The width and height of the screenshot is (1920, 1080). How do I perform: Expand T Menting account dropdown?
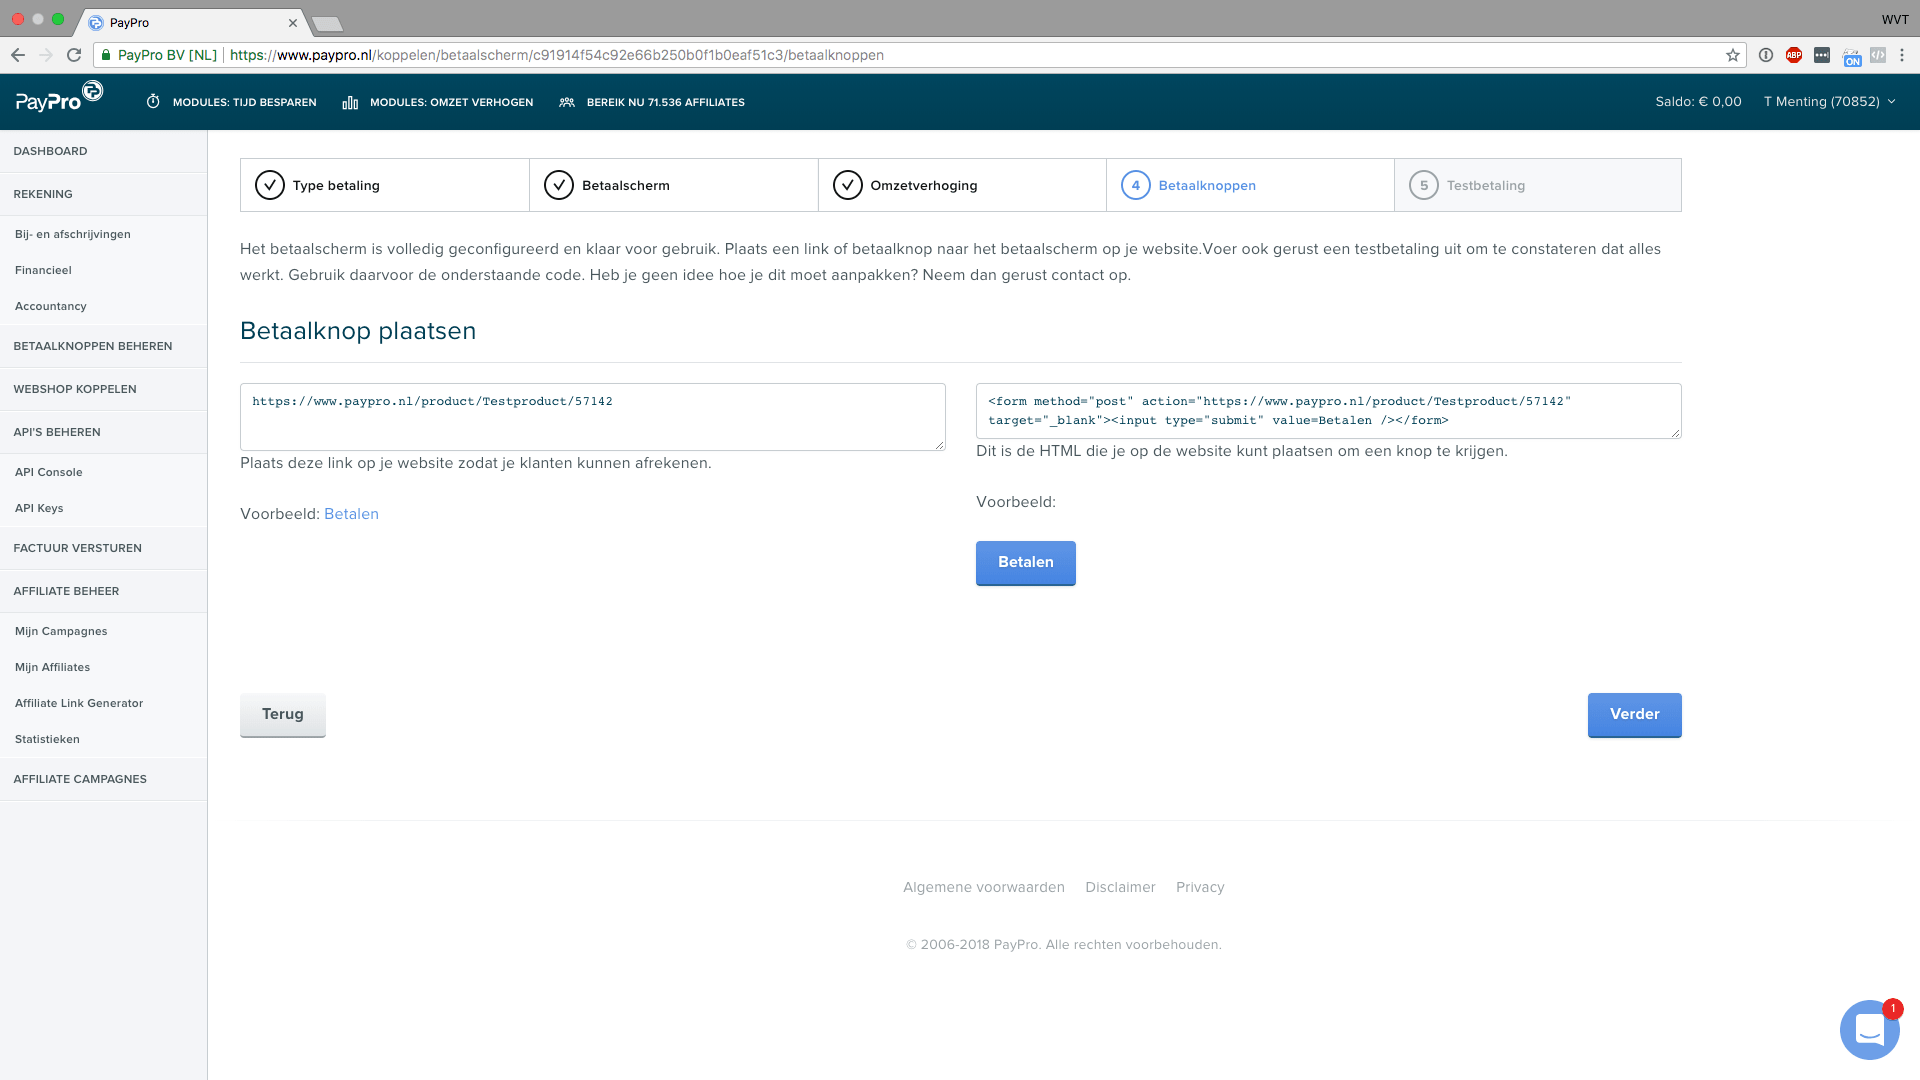tap(1829, 102)
